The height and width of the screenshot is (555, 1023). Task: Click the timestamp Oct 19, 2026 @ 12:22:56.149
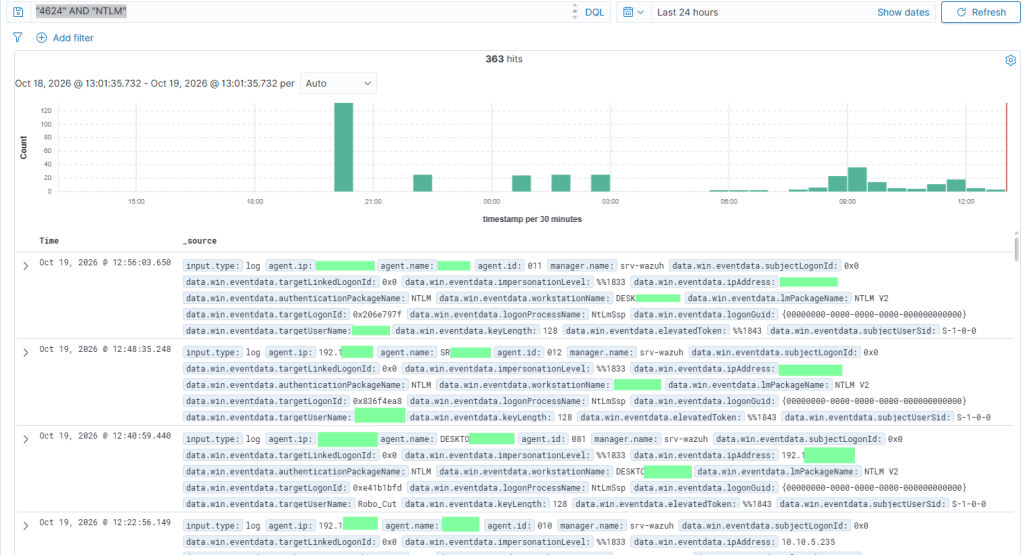point(105,522)
